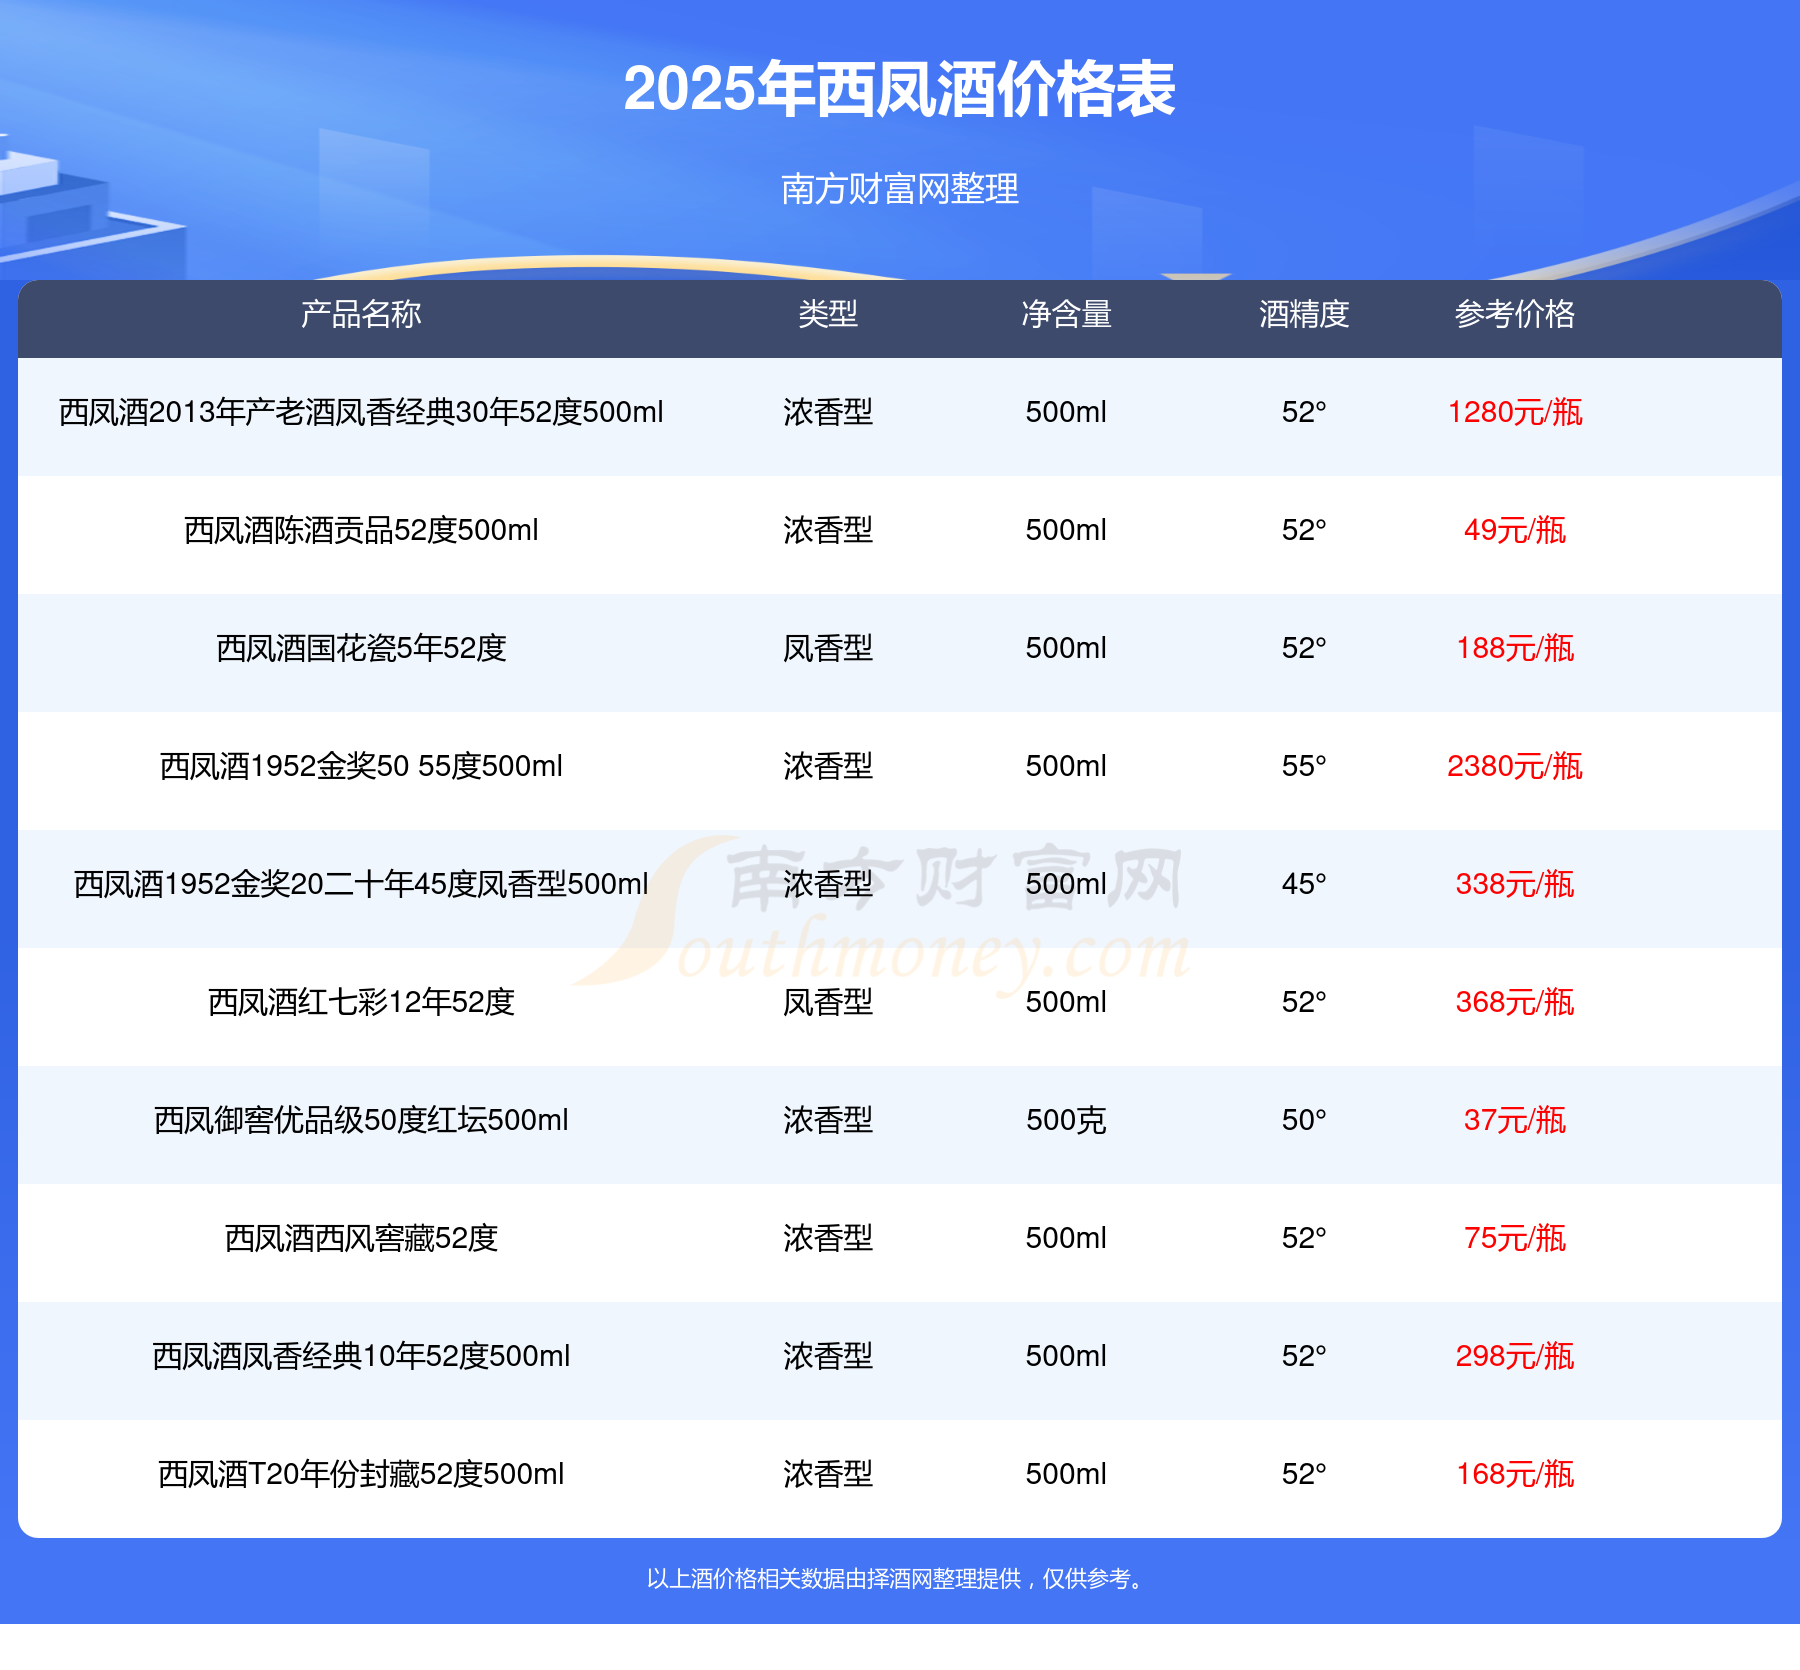Click 浓香型 in the 陈酒贡品 row

828,530
